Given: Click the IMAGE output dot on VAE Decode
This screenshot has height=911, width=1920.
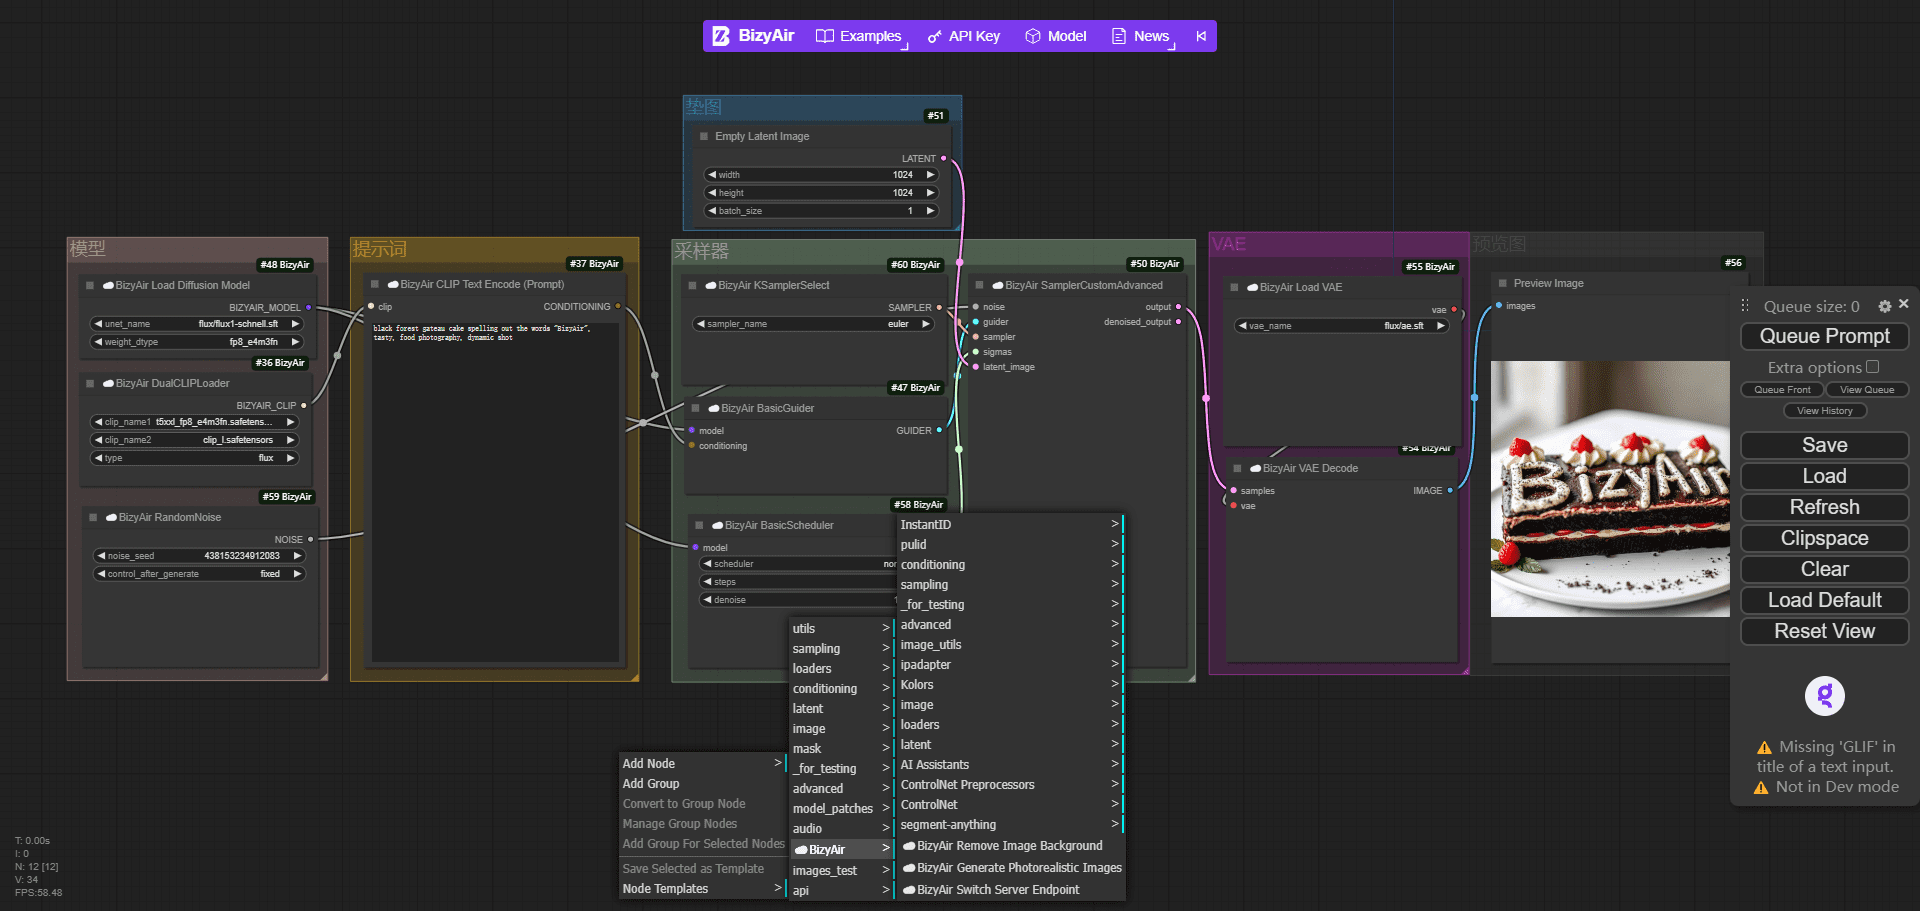Looking at the screenshot, I should [1450, 490].
